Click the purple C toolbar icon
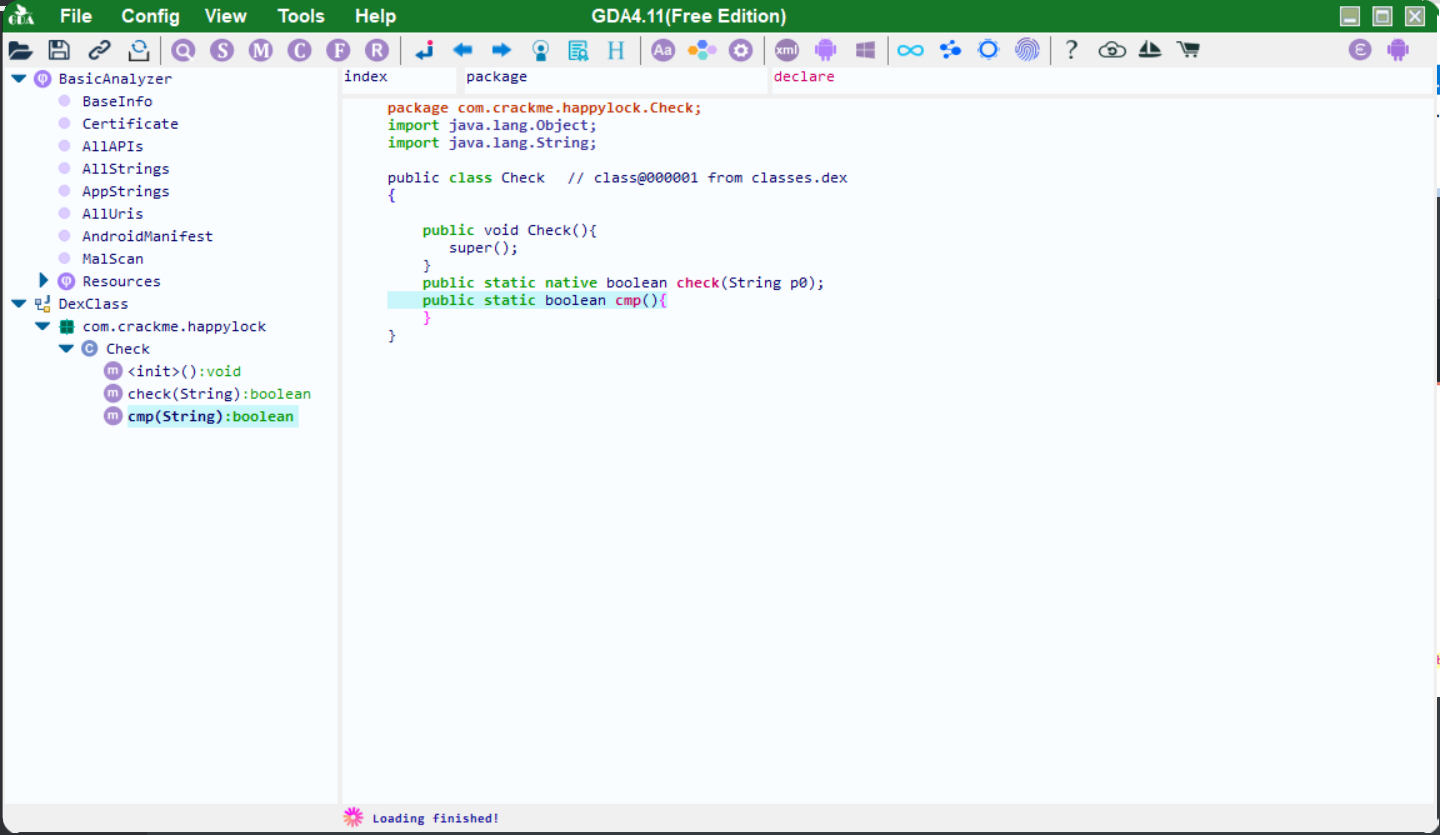Image resolution: width=1440 pixels, height=835 pixels. (x=299, y=50)
